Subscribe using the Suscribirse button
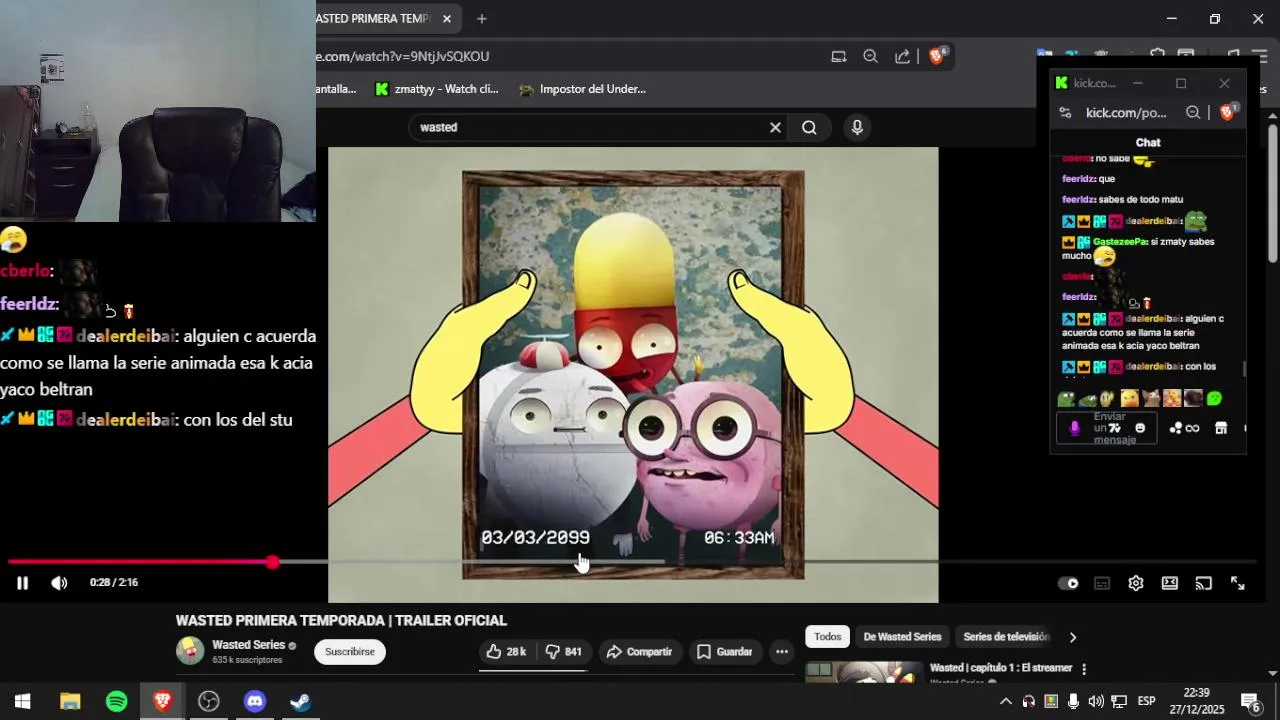This screenshot has width=1280, height=720. (x=350, y=652)
